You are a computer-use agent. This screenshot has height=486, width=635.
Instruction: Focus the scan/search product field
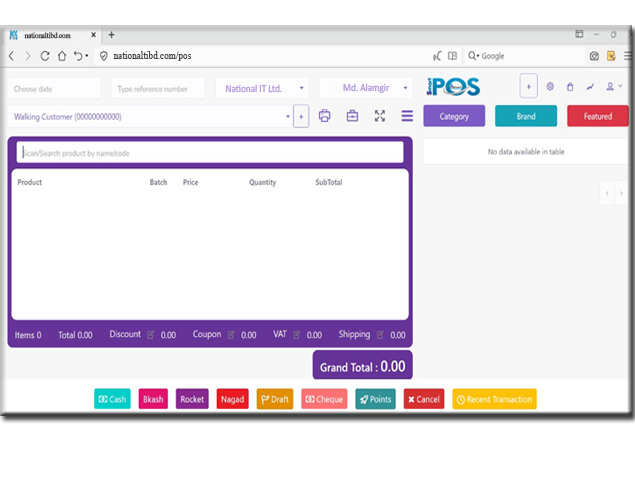(210, 153)
